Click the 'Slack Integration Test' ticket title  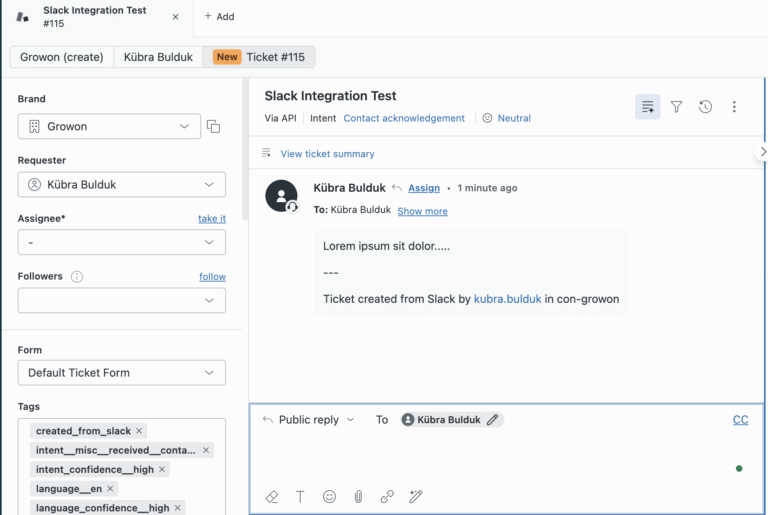click(x=330, y=96)
